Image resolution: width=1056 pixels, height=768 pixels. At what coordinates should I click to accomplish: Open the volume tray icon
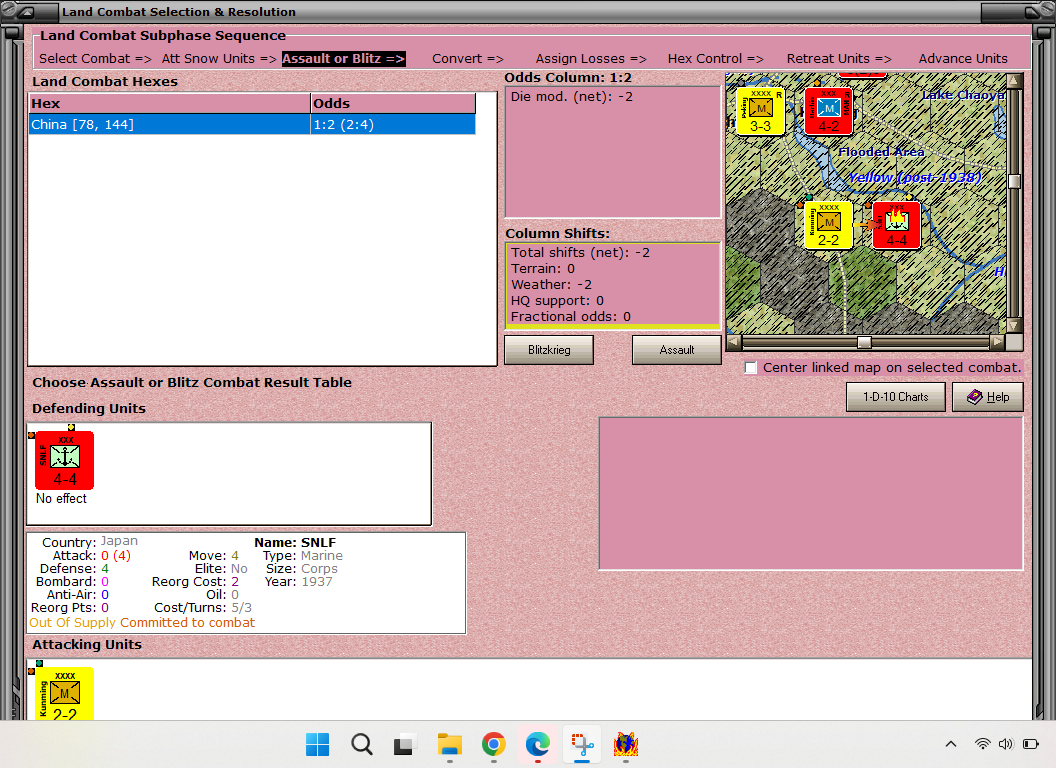click(1005, 744)
